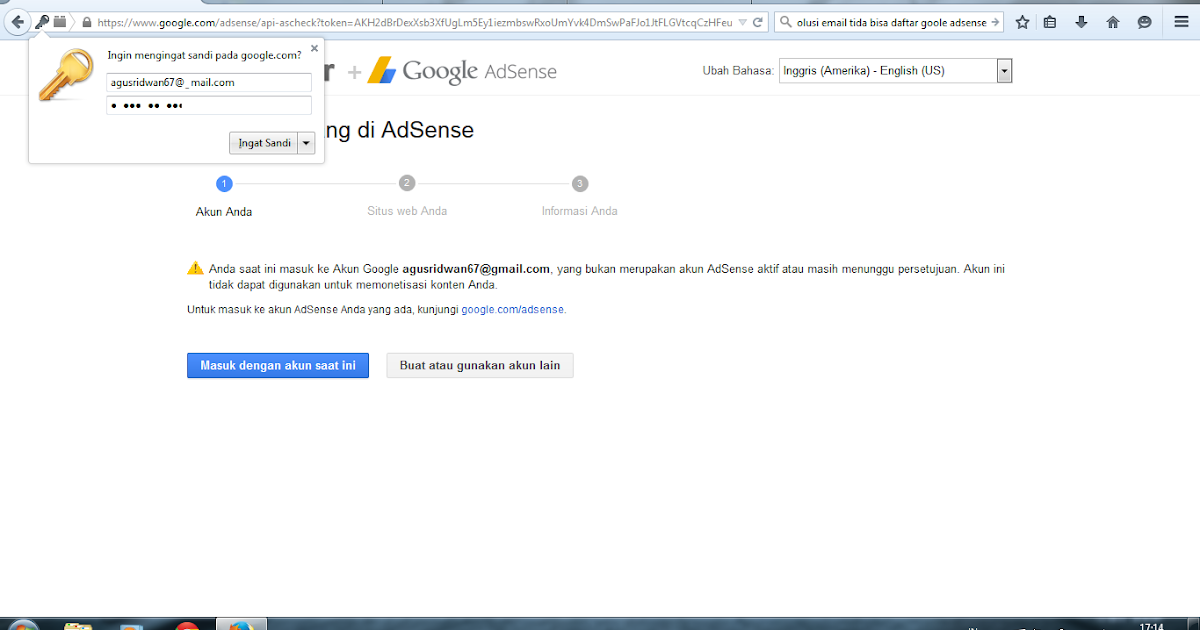Expand the Ingat Sandi options arrow
The height and width of the screenshot is (630, 1200).
pyautogui.click(x=306, y=143)
